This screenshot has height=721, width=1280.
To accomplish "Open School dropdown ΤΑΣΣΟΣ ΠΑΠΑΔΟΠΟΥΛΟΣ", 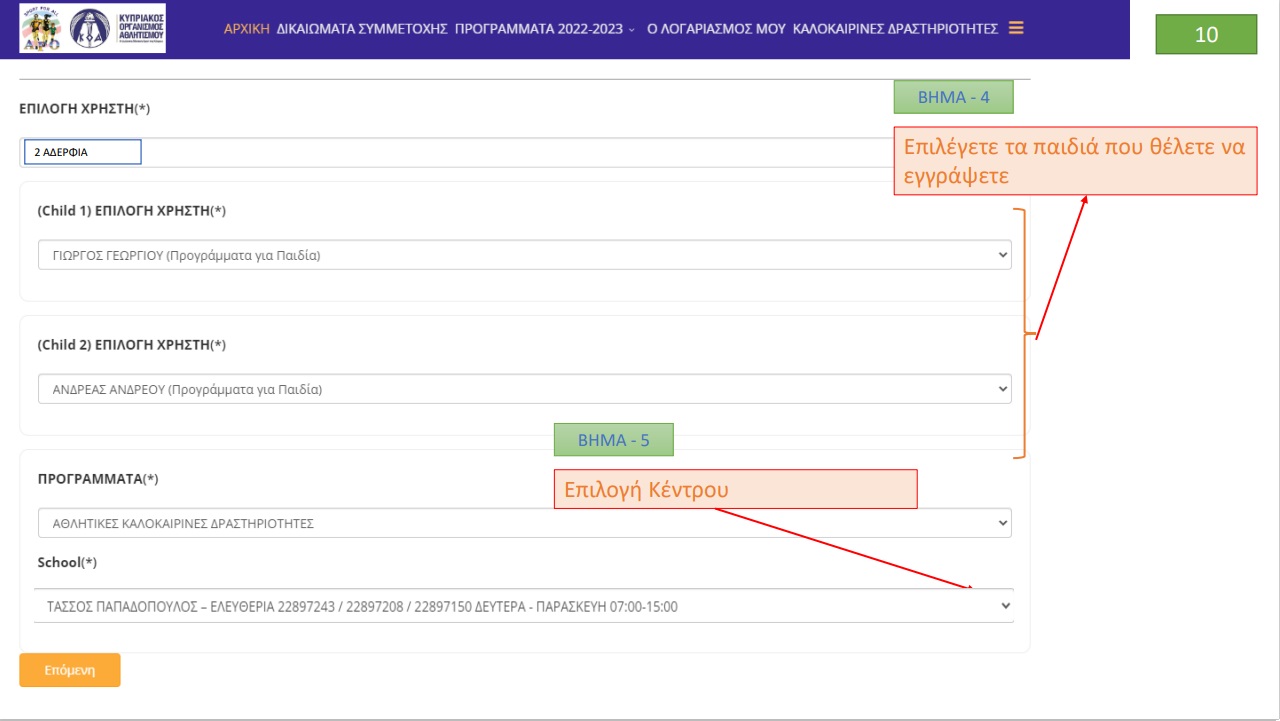I will click(x=524, y=606).
